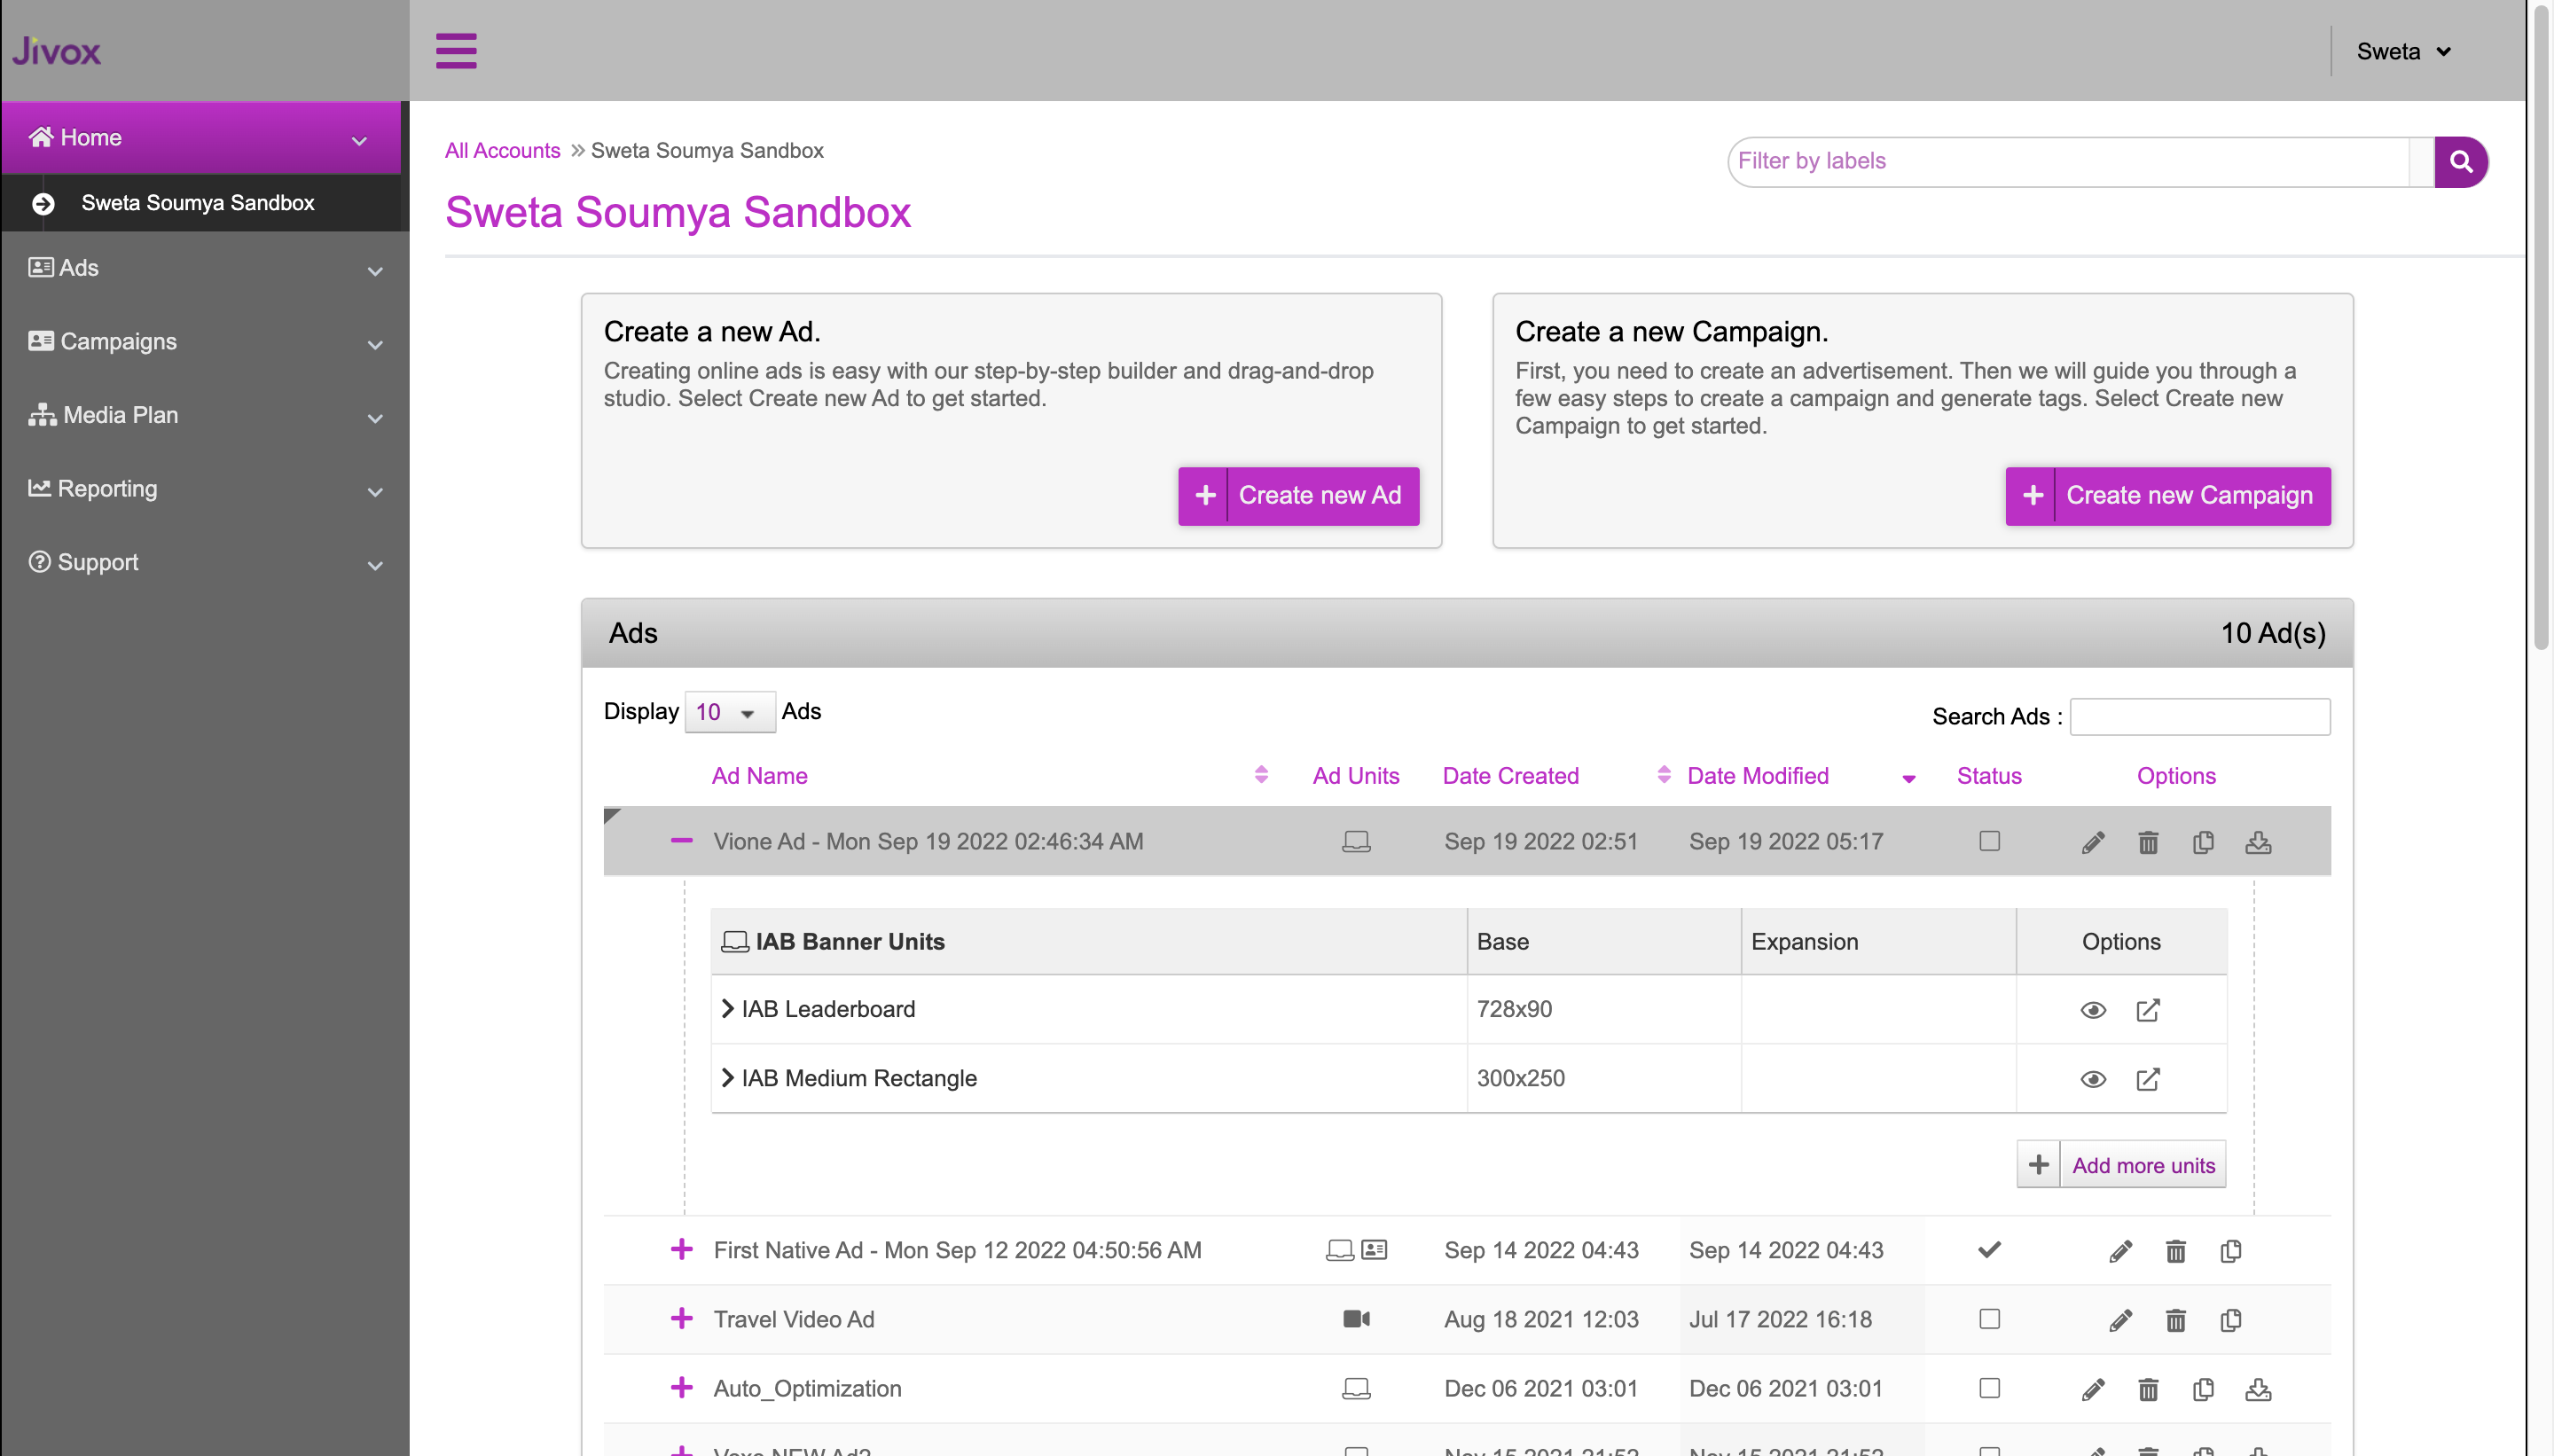Click the label filter search icon
Screen dimensions: 2554x1456
[x=2460, y=162]
